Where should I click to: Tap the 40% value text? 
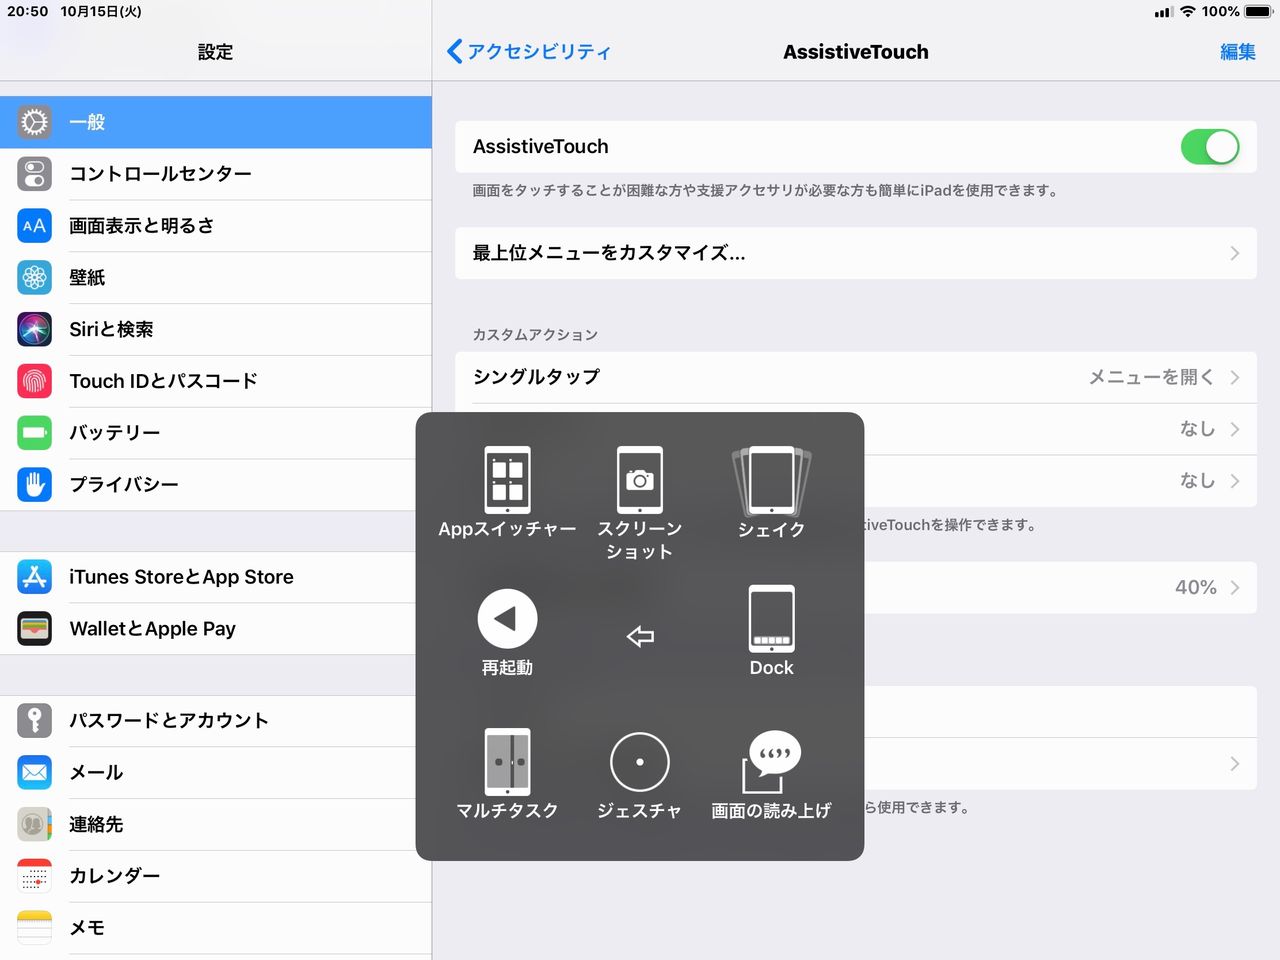1196,587
